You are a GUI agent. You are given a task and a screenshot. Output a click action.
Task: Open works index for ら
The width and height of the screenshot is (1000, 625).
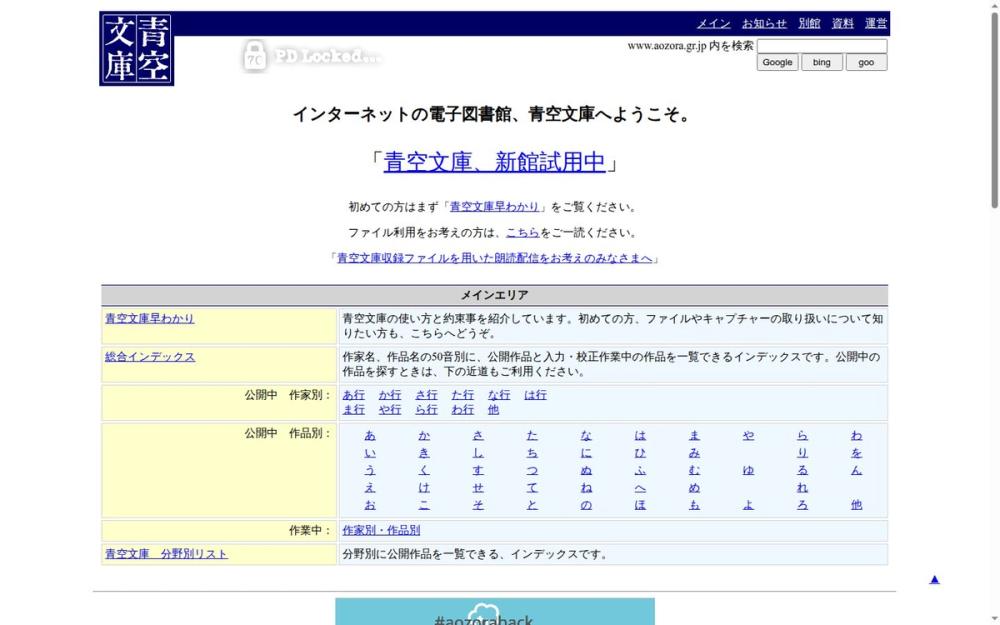[x=802, y=436]
